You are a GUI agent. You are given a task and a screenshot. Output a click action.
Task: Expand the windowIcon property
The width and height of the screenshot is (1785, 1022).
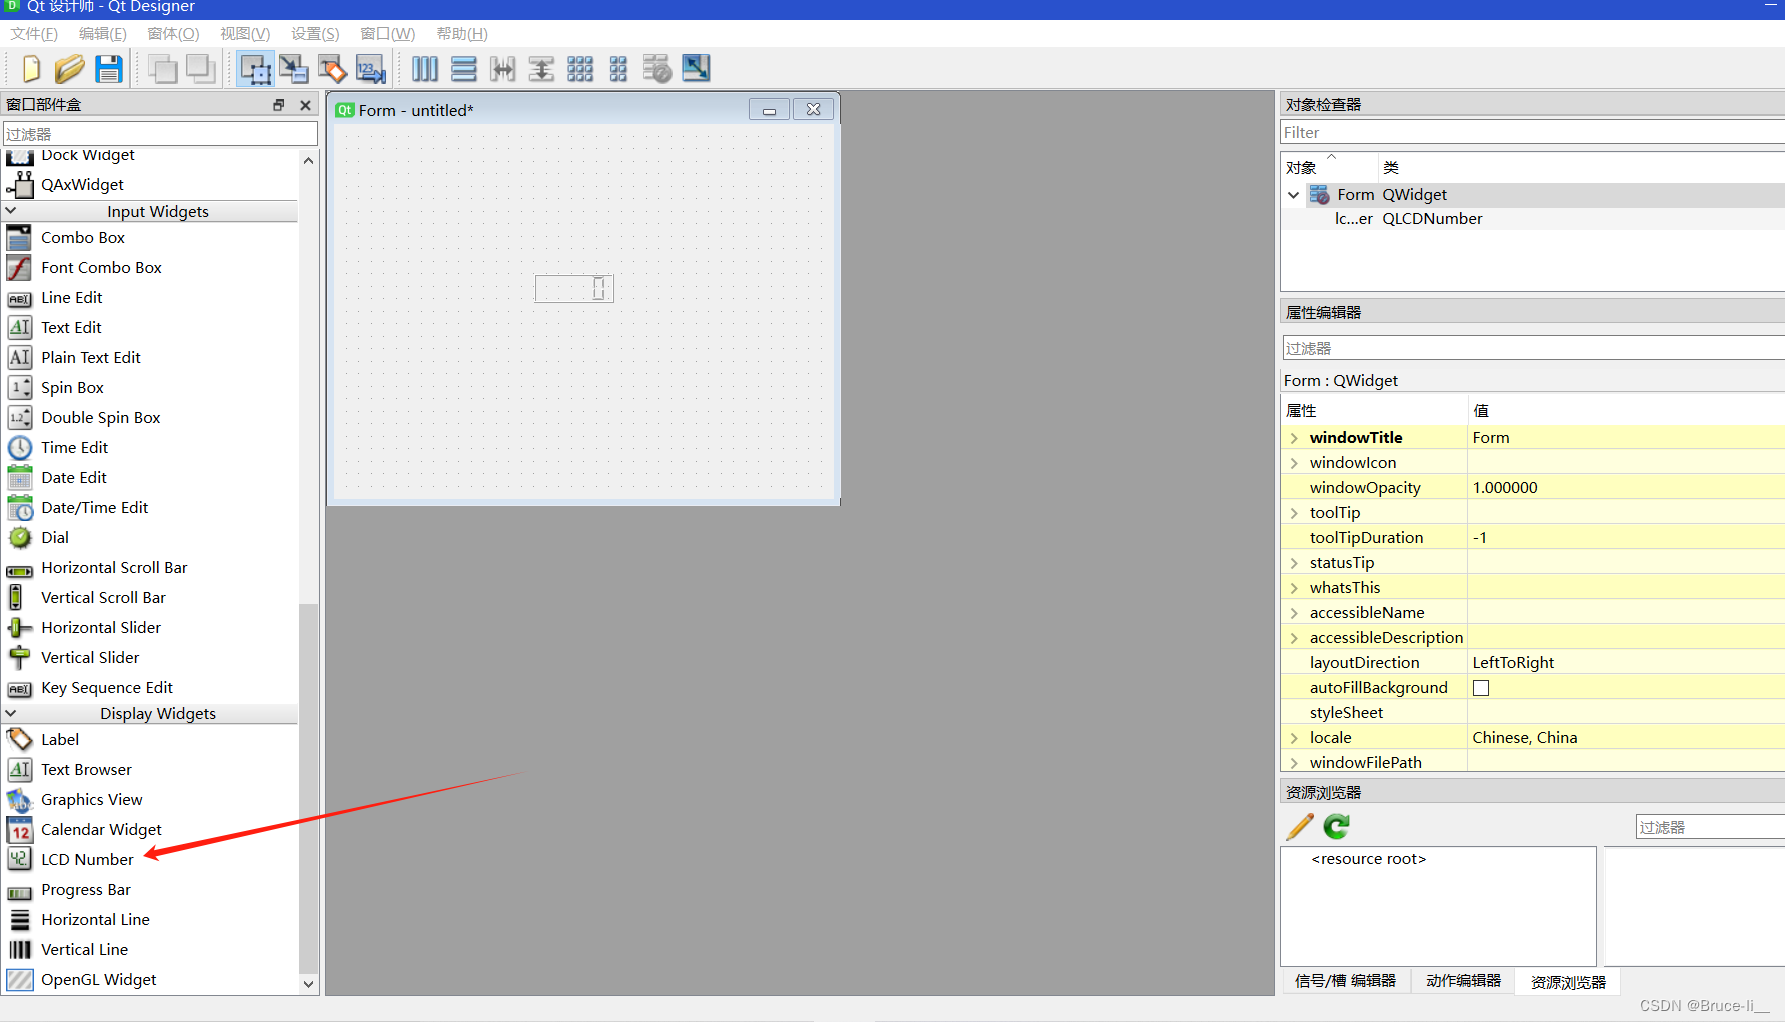point(1294,463)
